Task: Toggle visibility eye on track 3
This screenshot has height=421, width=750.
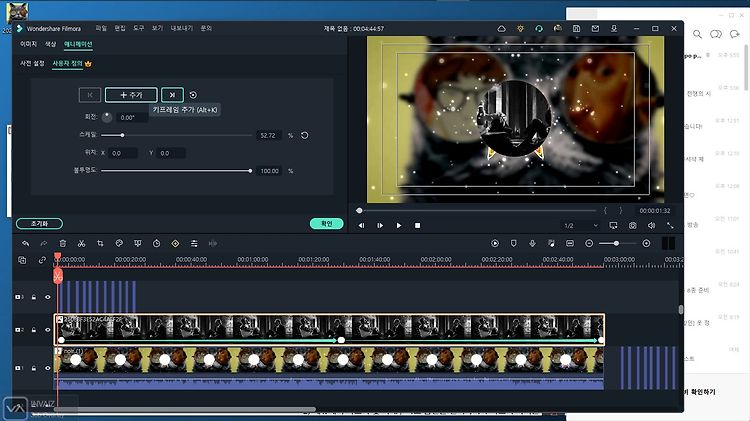Action: (47, 297)
